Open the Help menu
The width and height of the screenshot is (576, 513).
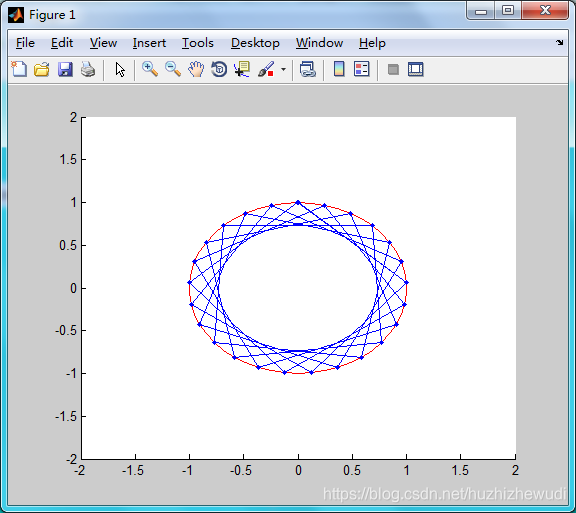click(x=372, y=43)
